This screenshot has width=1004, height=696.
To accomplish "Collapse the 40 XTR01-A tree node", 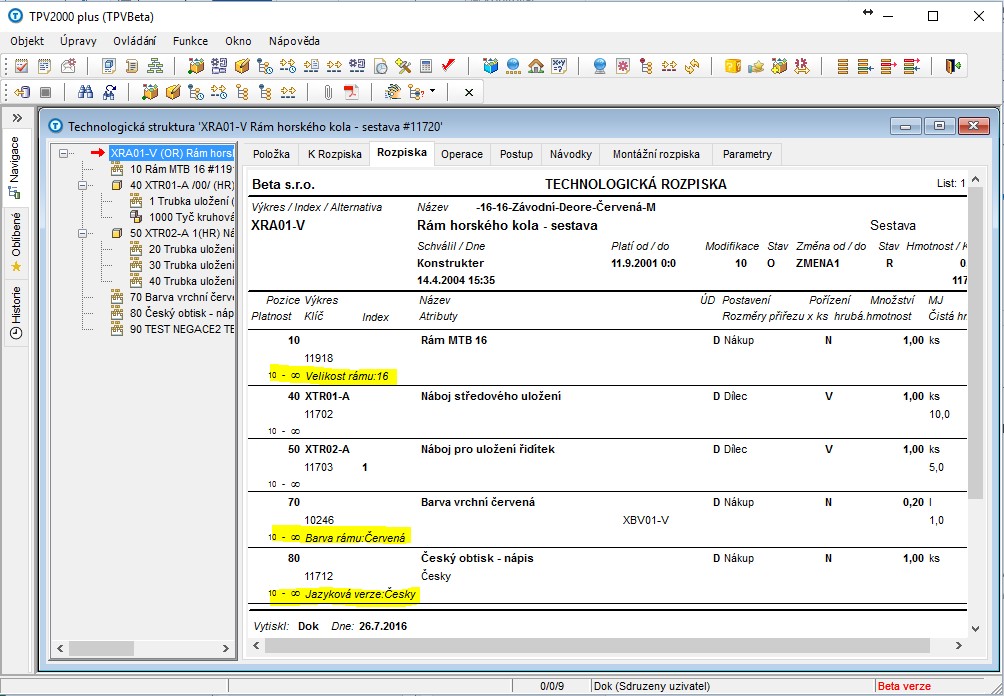I will (x=82, y=185).
